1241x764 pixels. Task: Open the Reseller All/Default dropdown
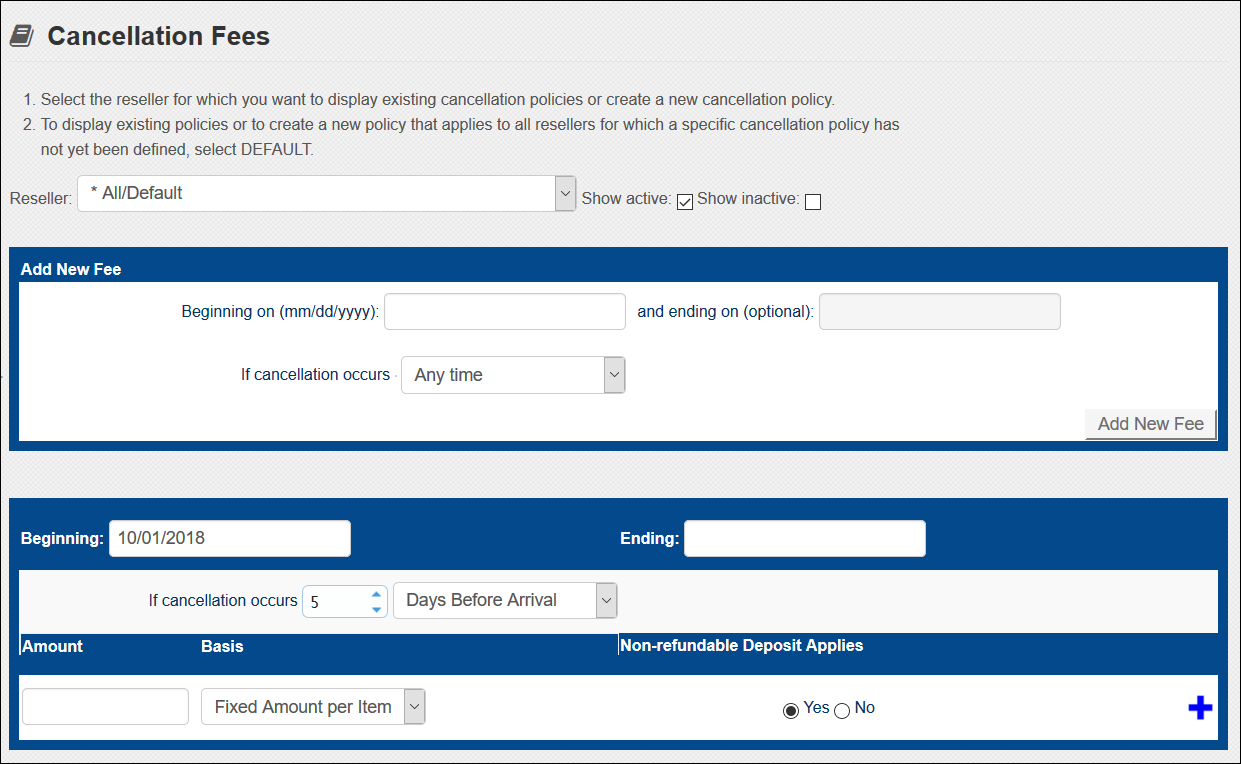point(326,193)
